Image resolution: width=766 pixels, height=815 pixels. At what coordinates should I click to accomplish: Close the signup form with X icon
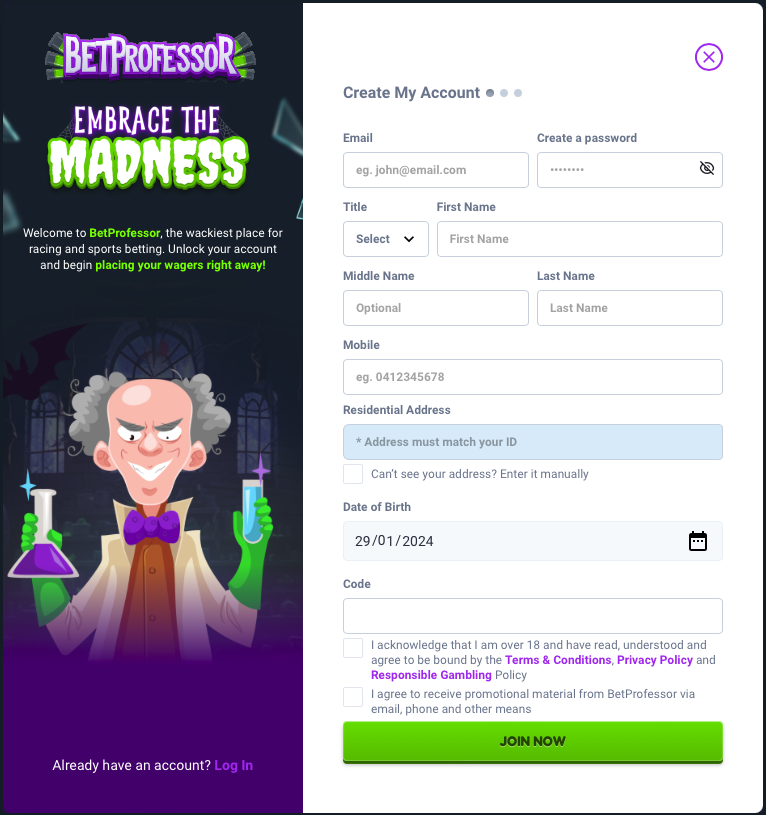coord(708,57)
